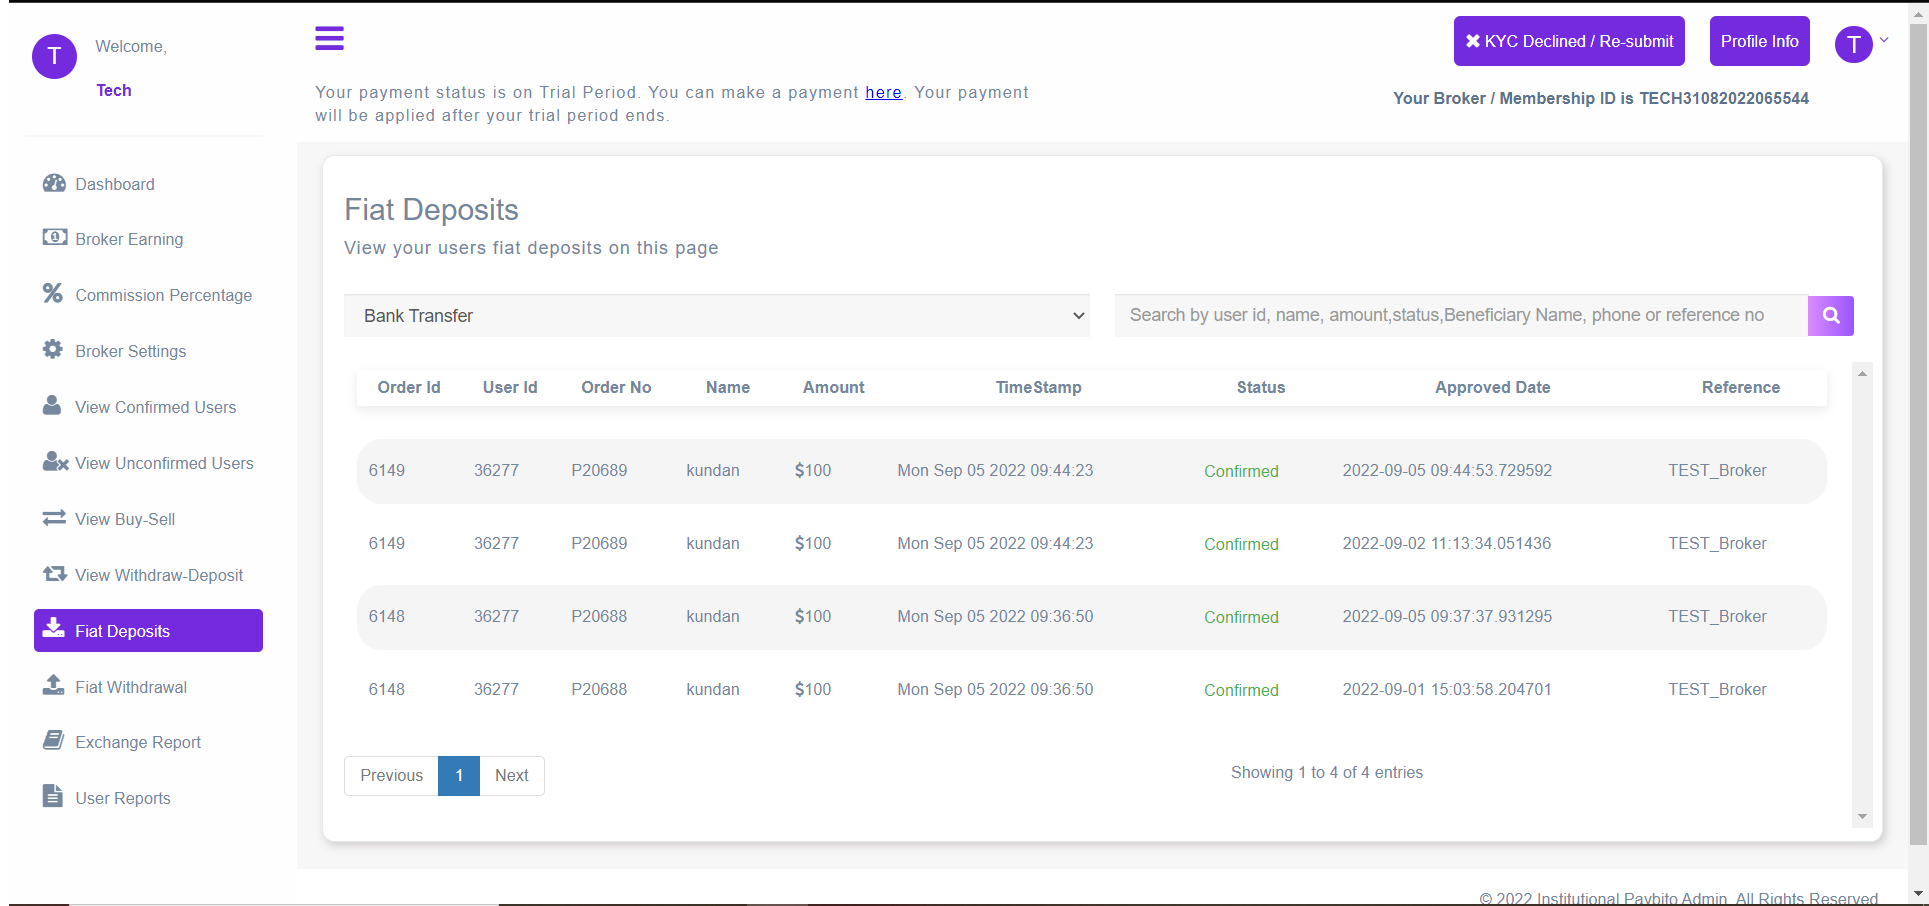Viewport: 1929px width, 906px height.
Task: Select the Fiat Withdrawal upload icon
Action: pos(54,685)
